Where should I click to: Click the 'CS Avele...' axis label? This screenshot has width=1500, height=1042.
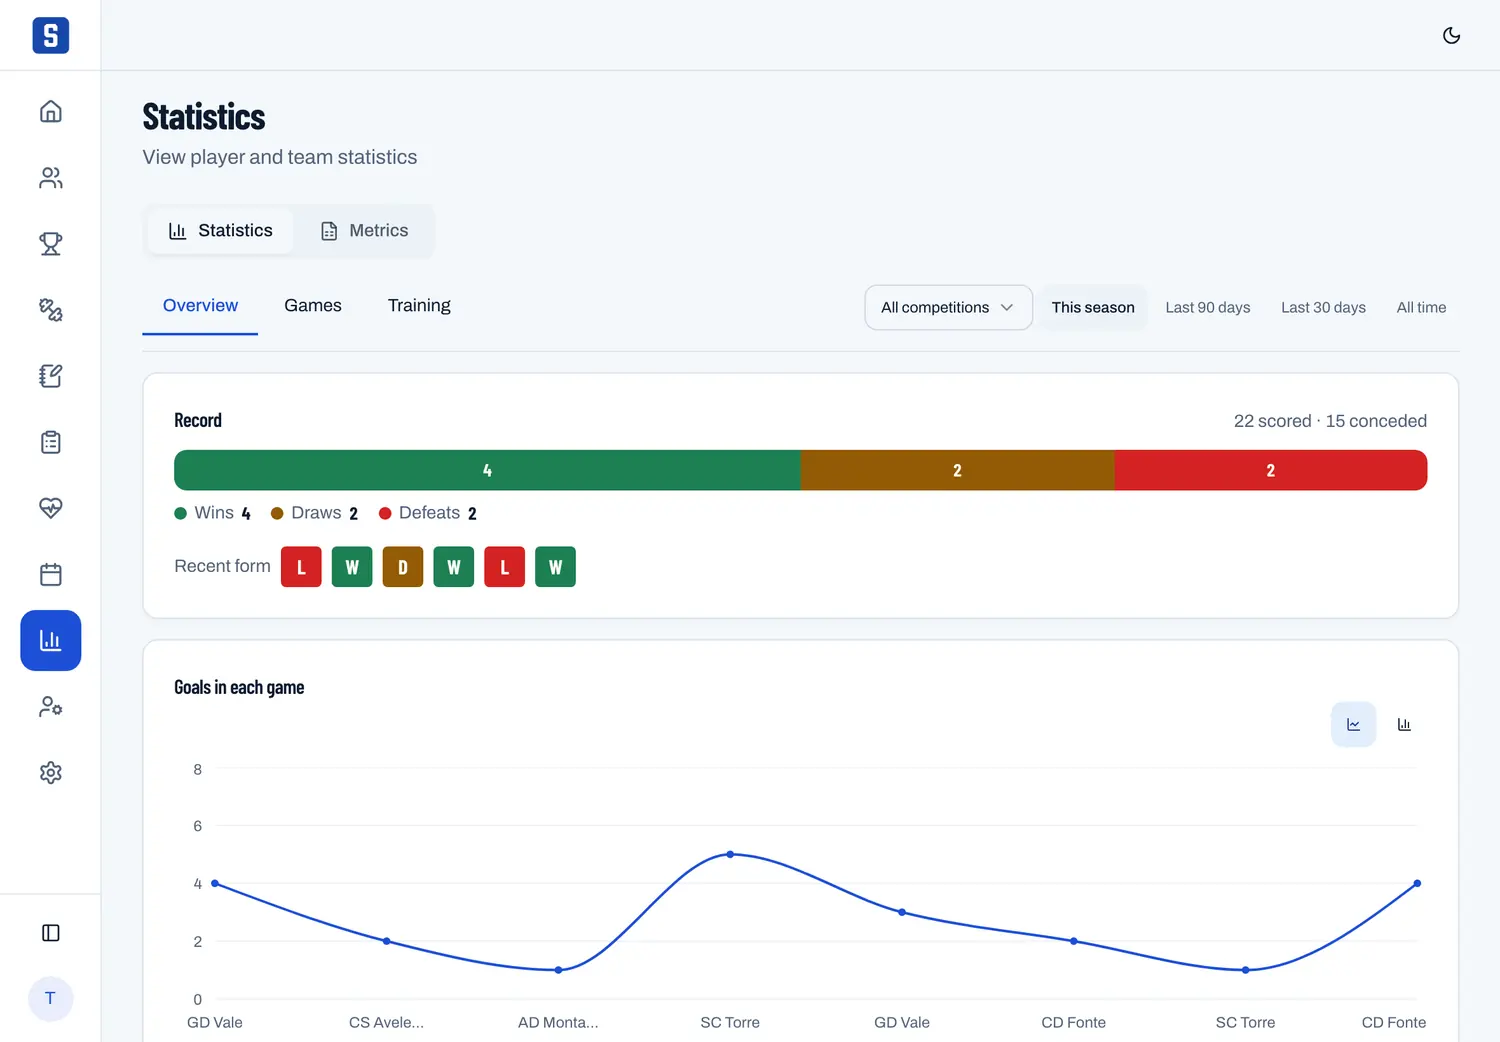coord(386,1022)
